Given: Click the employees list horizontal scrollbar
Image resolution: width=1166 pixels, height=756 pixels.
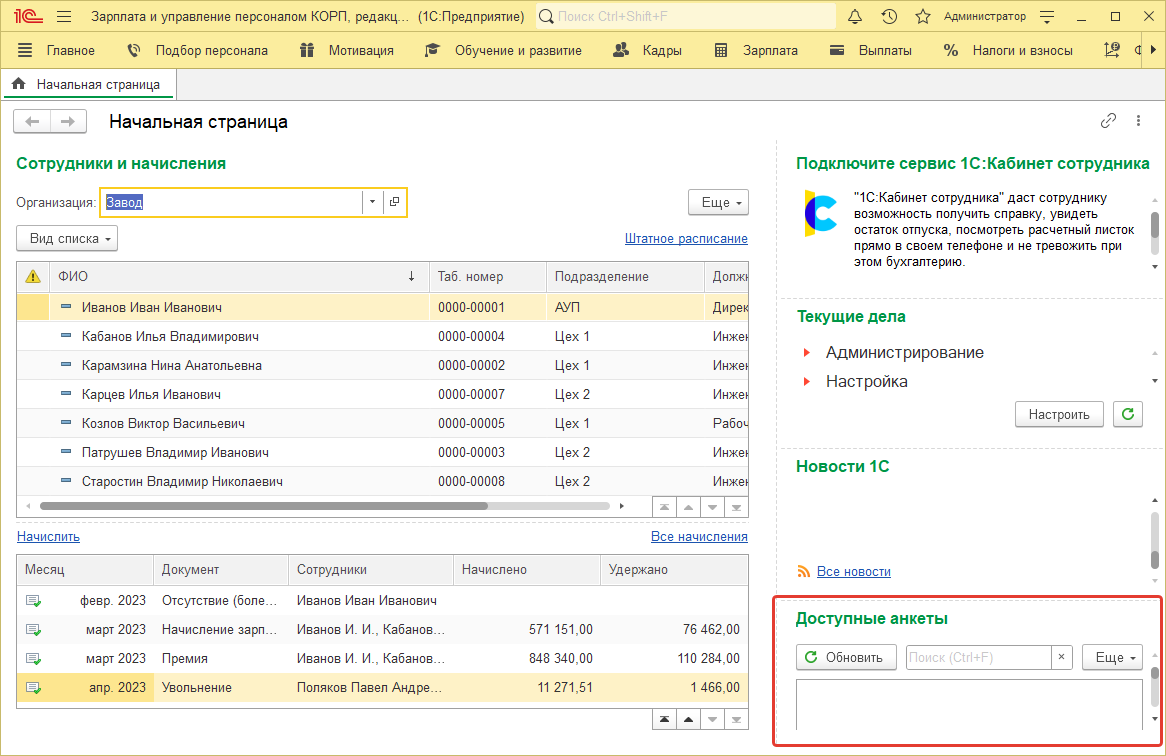Looking at the screenshot, I should pyautogui.click(x=264, y=506).
